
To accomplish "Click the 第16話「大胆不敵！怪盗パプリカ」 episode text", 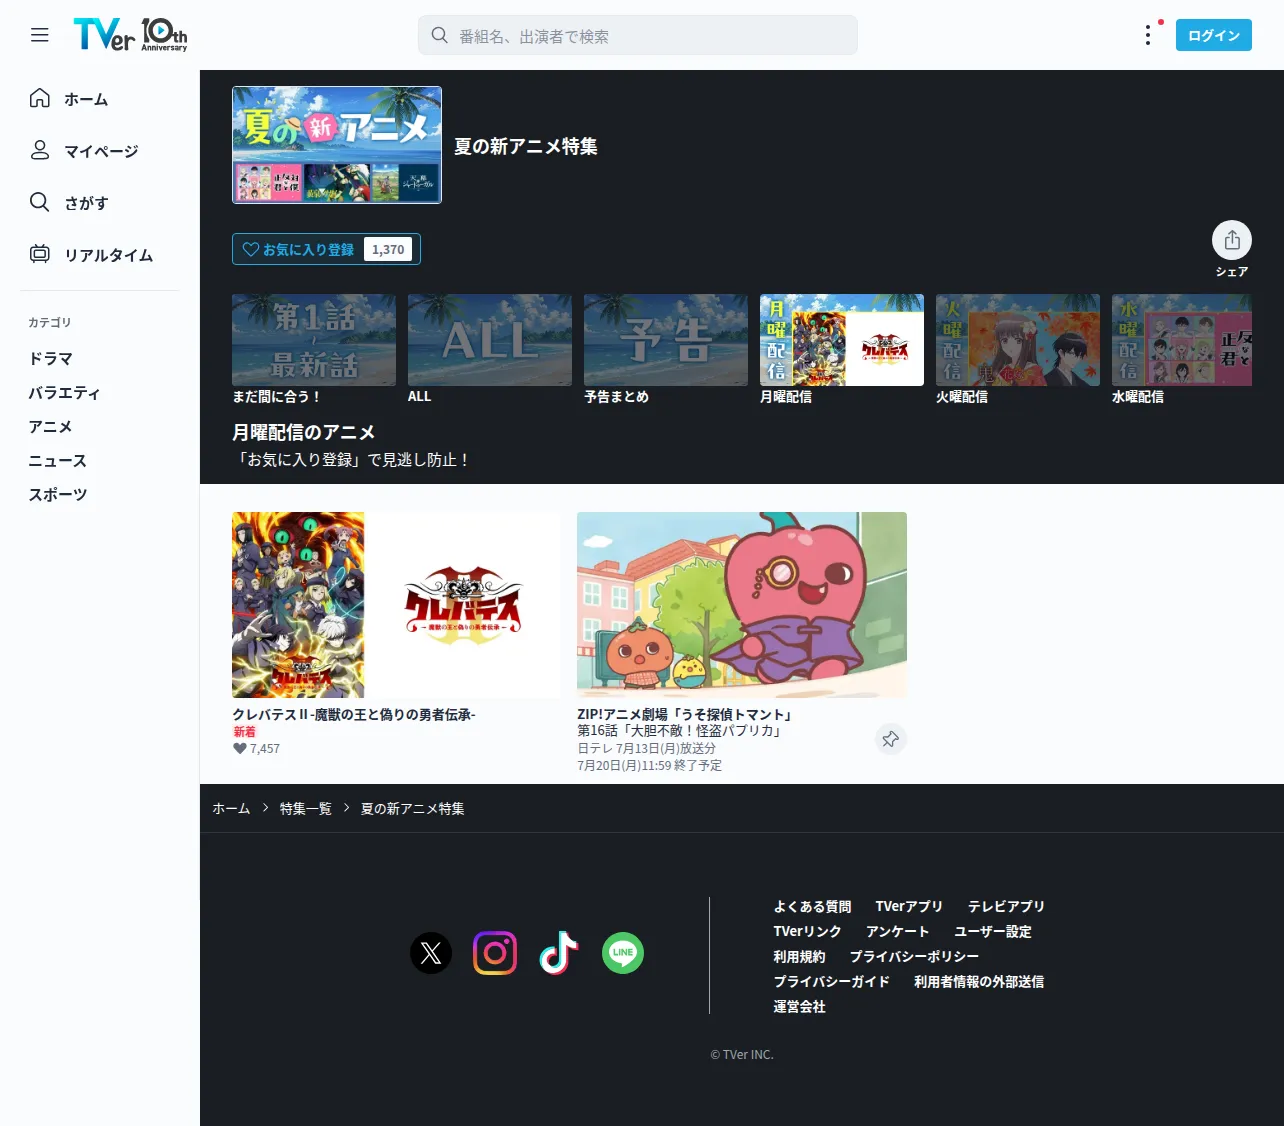I will tap(680, 730).
